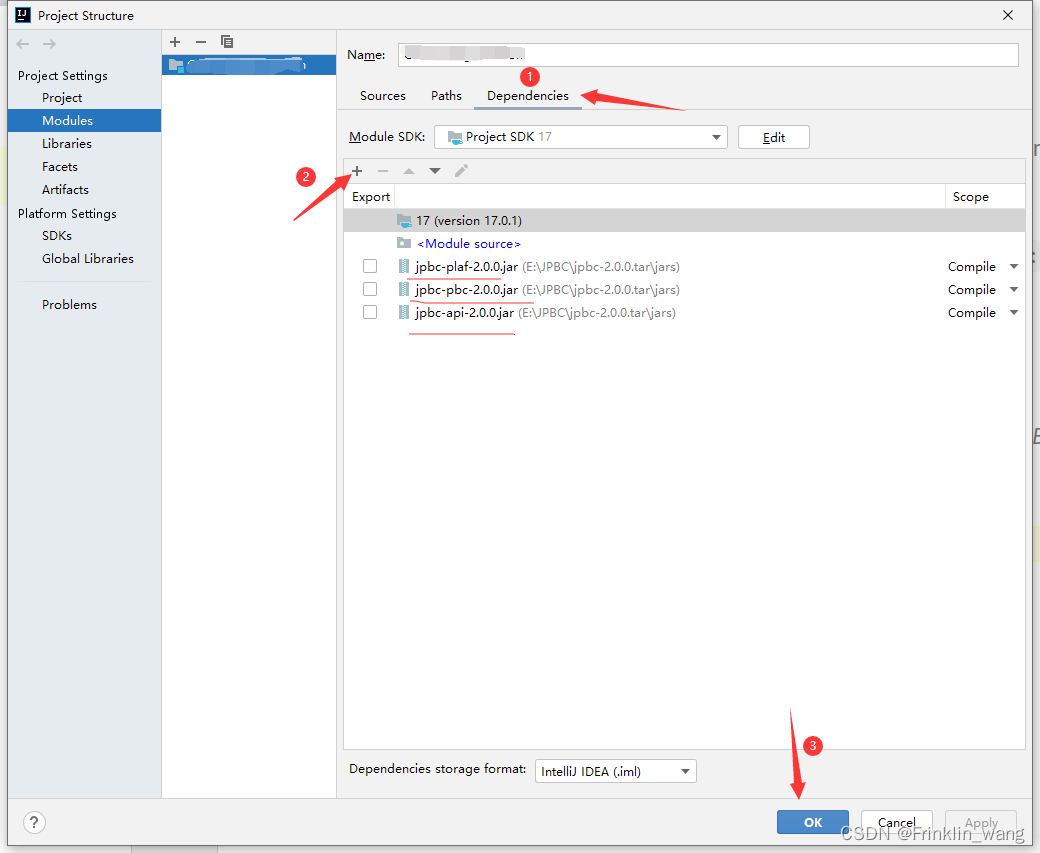Open the Paths tab
The height and width of the screenshot is (853, 1040).
[x=446, y=95]
